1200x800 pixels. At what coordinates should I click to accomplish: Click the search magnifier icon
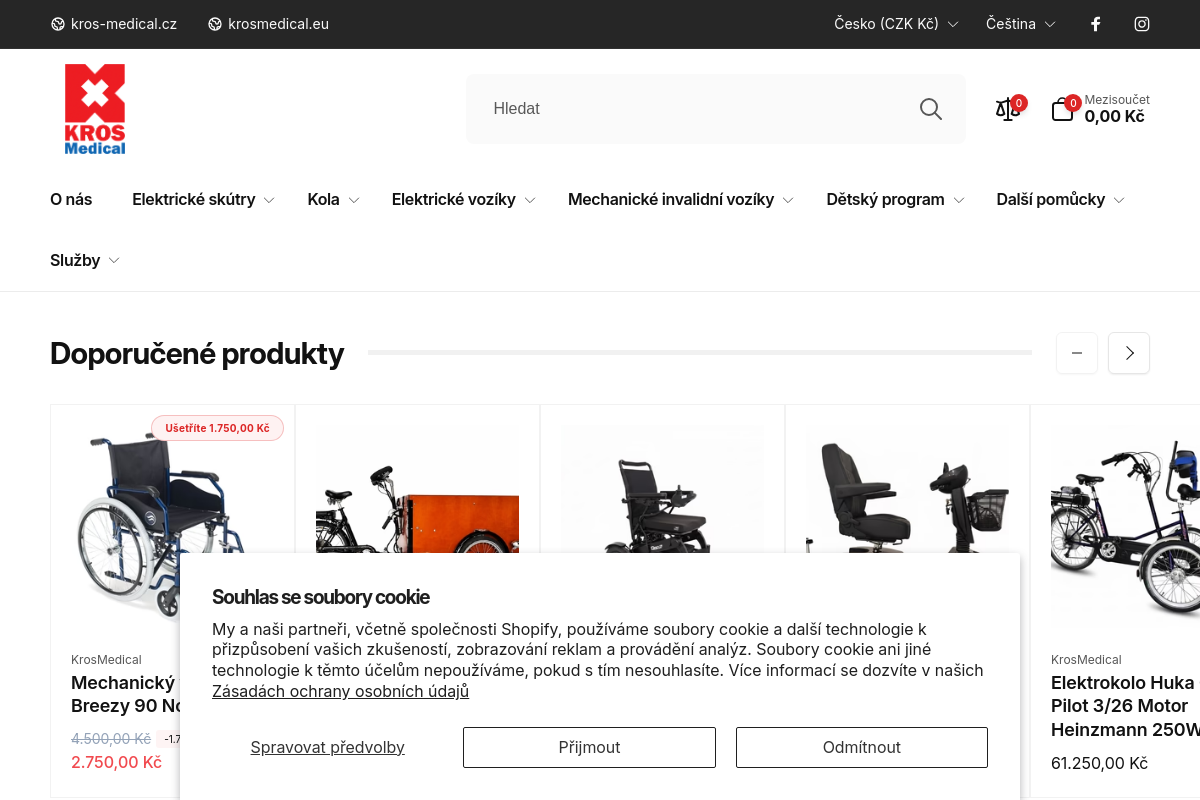[931, 109]
